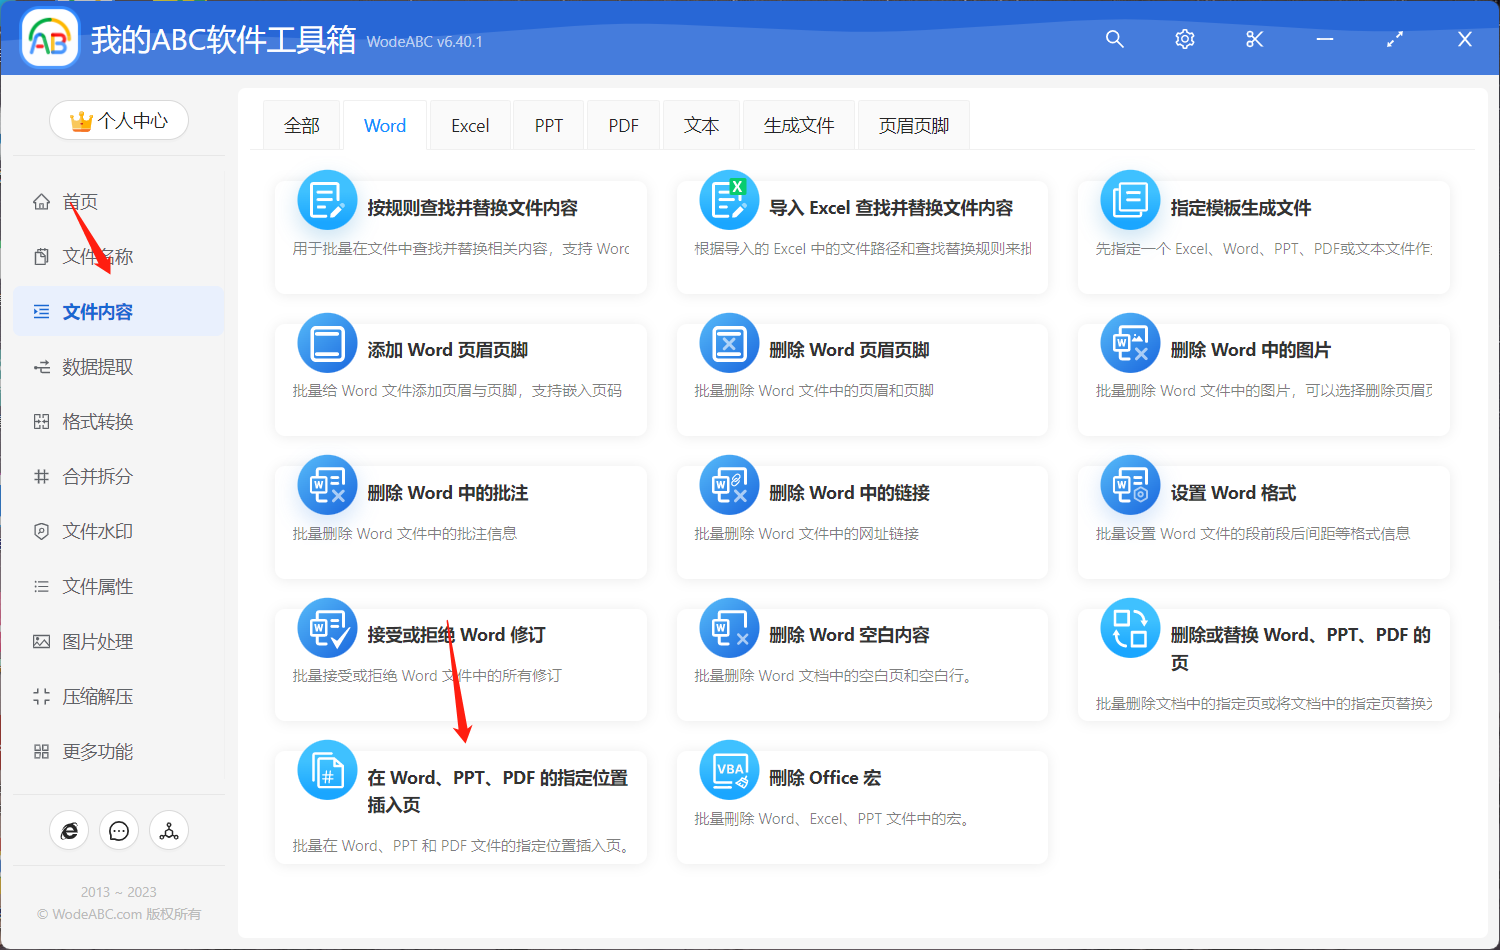The width and height of the screenshot is (1500, 950).
Task: Open the 导入 Excel 查找并替换文件内容 tool
Action: click(860, 235)
